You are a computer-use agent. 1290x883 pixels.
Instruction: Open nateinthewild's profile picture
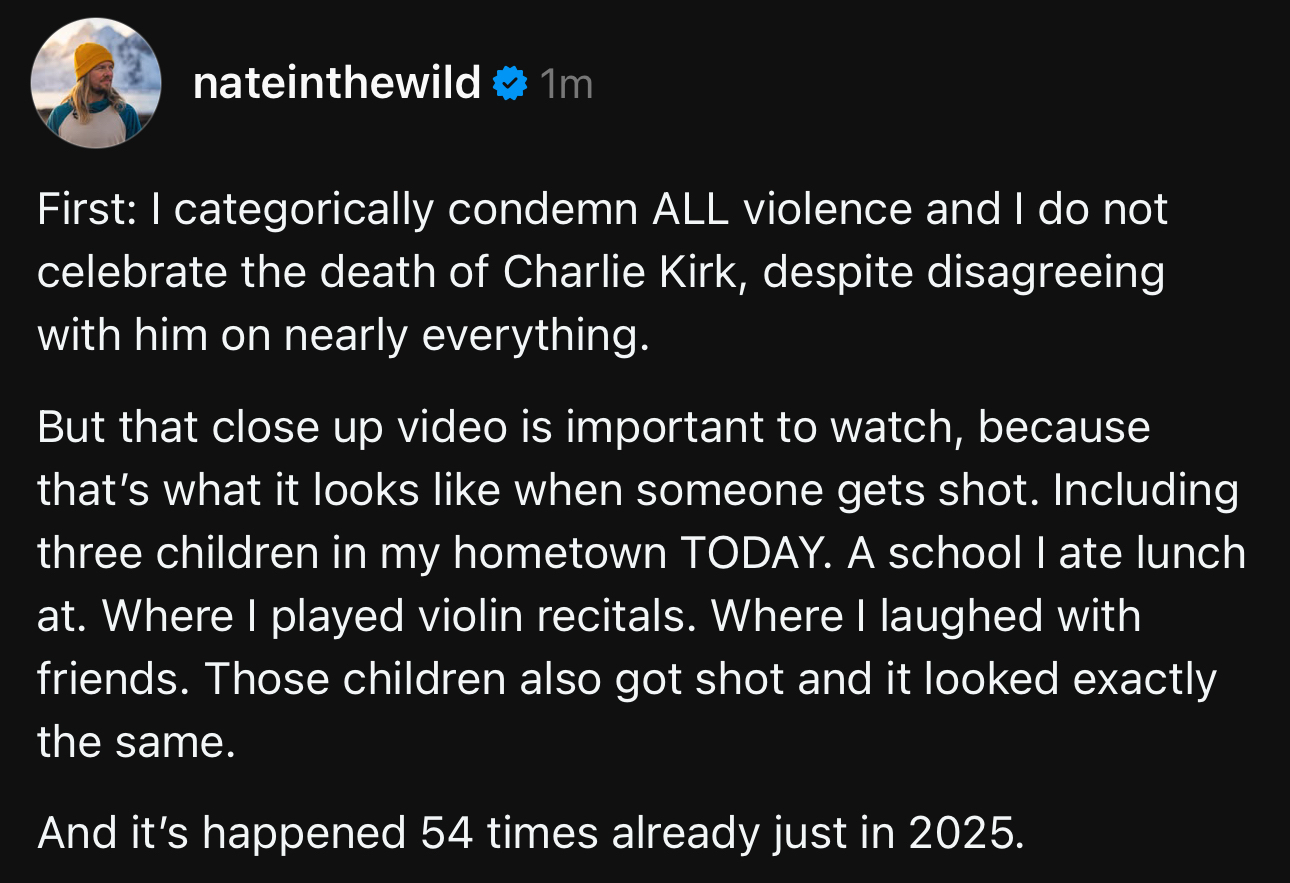pos(96,83)
